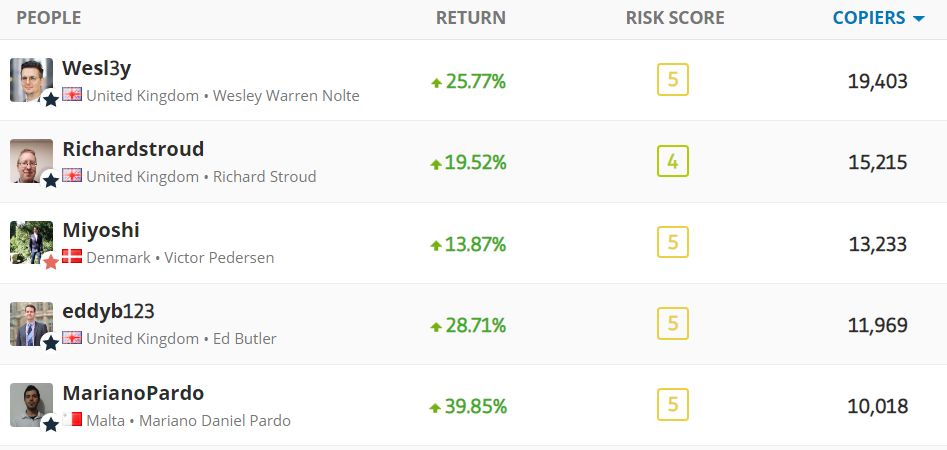
Task: Click Miyoshi's avatar thumbnail
Action: coord(31,241)
